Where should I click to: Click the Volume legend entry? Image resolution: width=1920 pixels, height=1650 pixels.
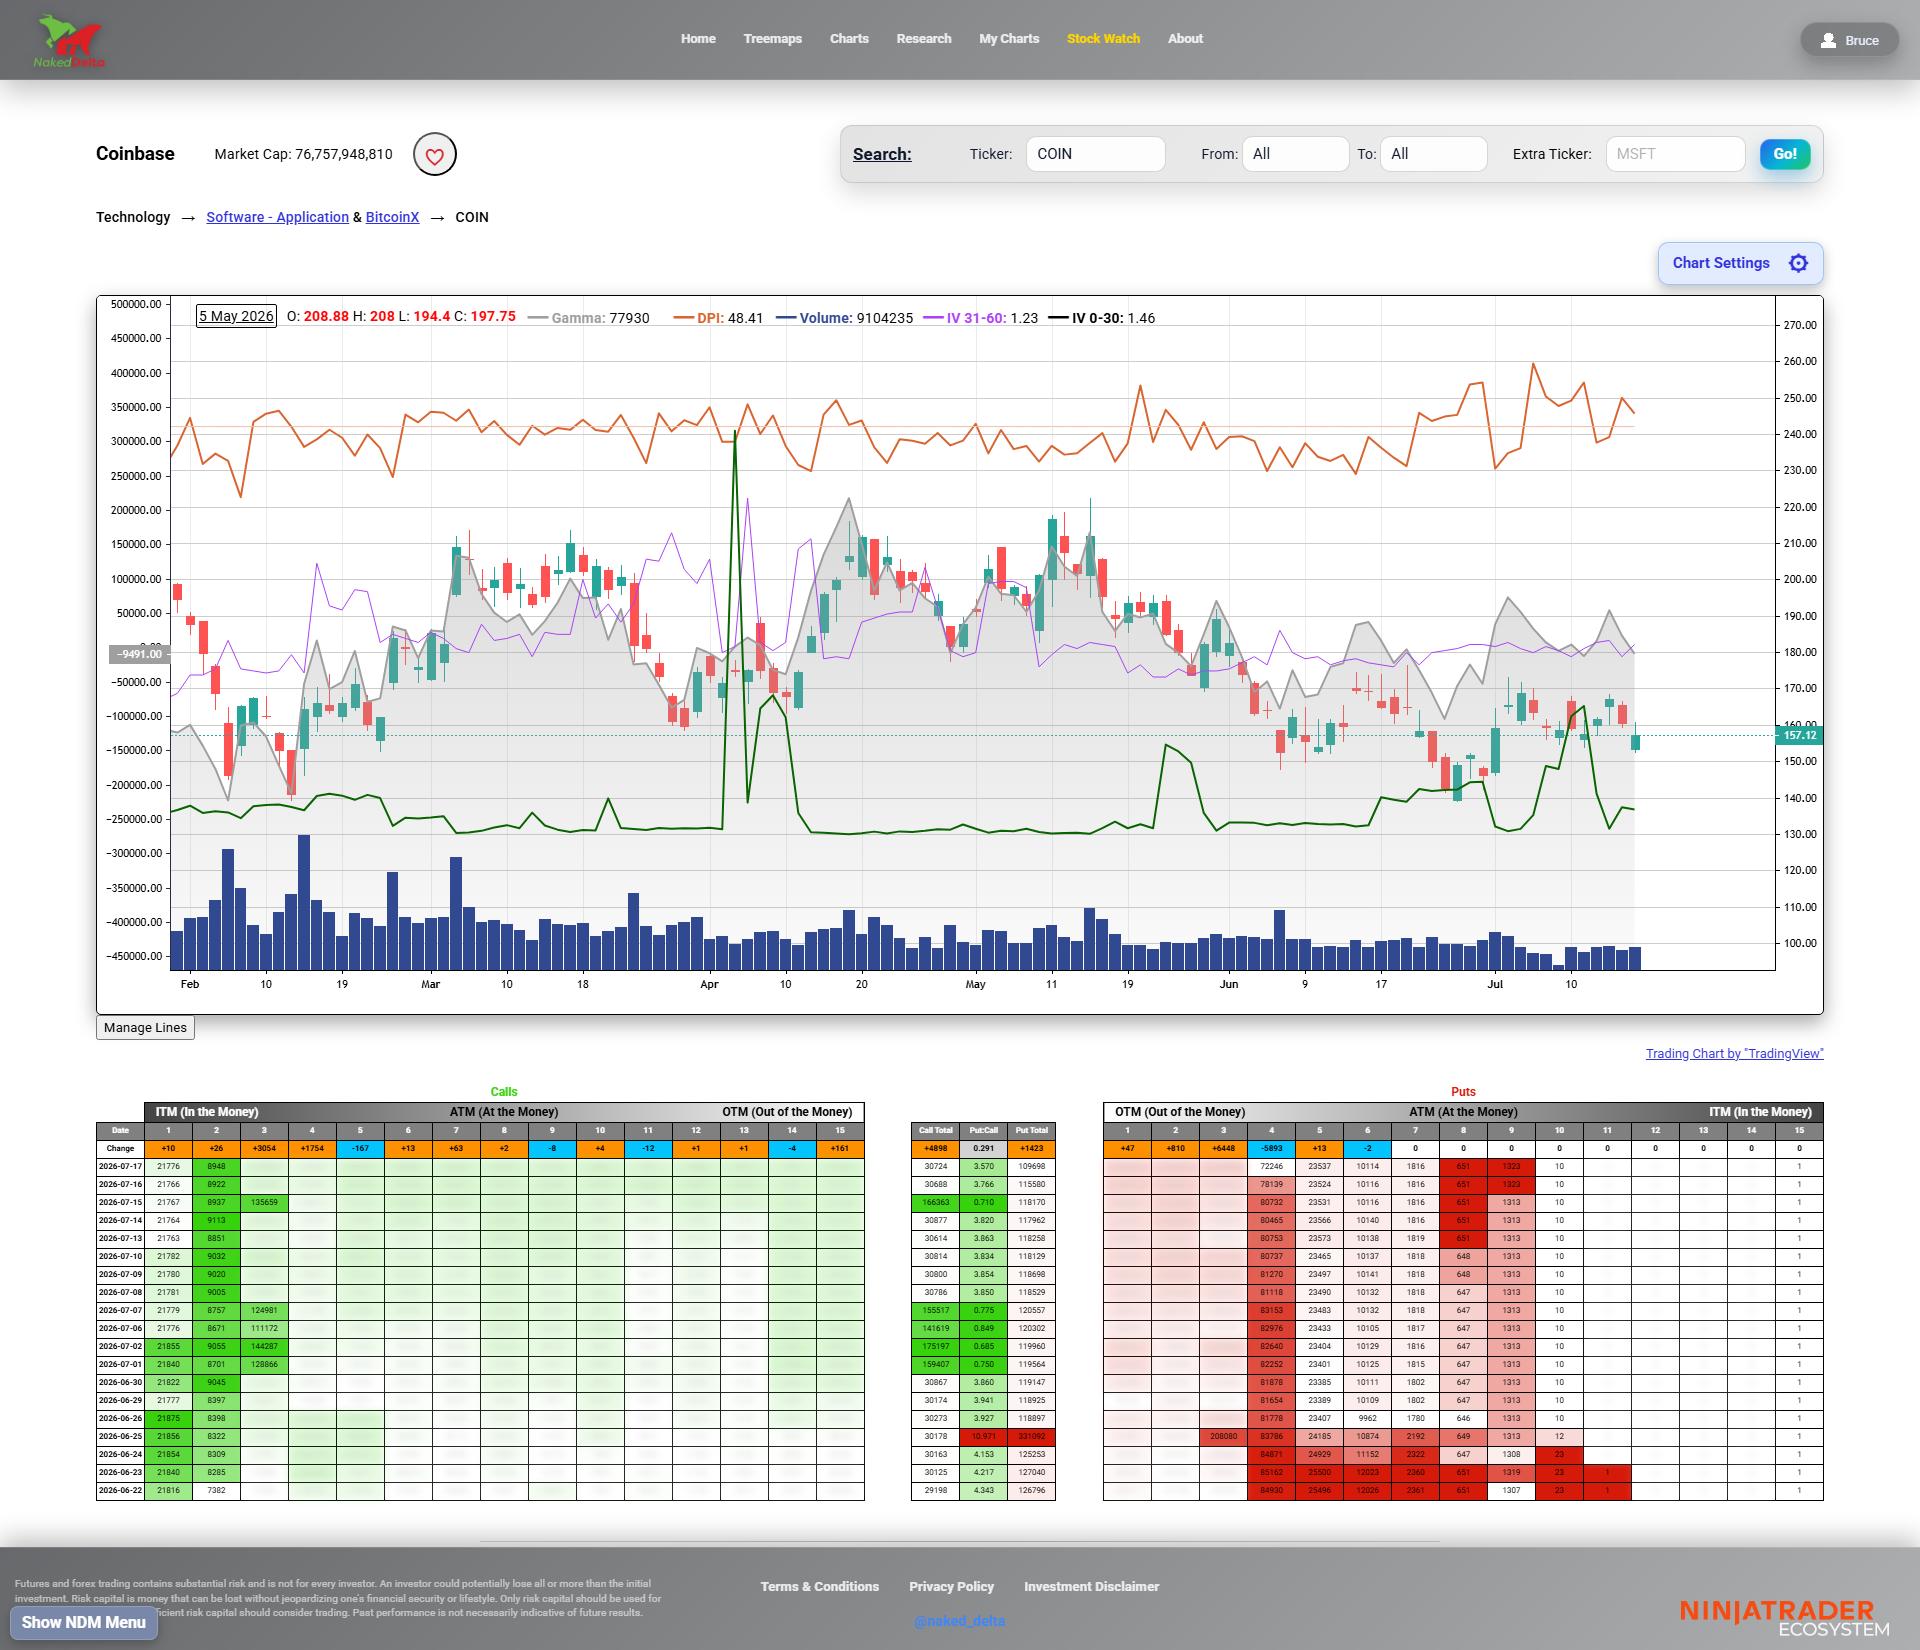[x=844, y=318]
